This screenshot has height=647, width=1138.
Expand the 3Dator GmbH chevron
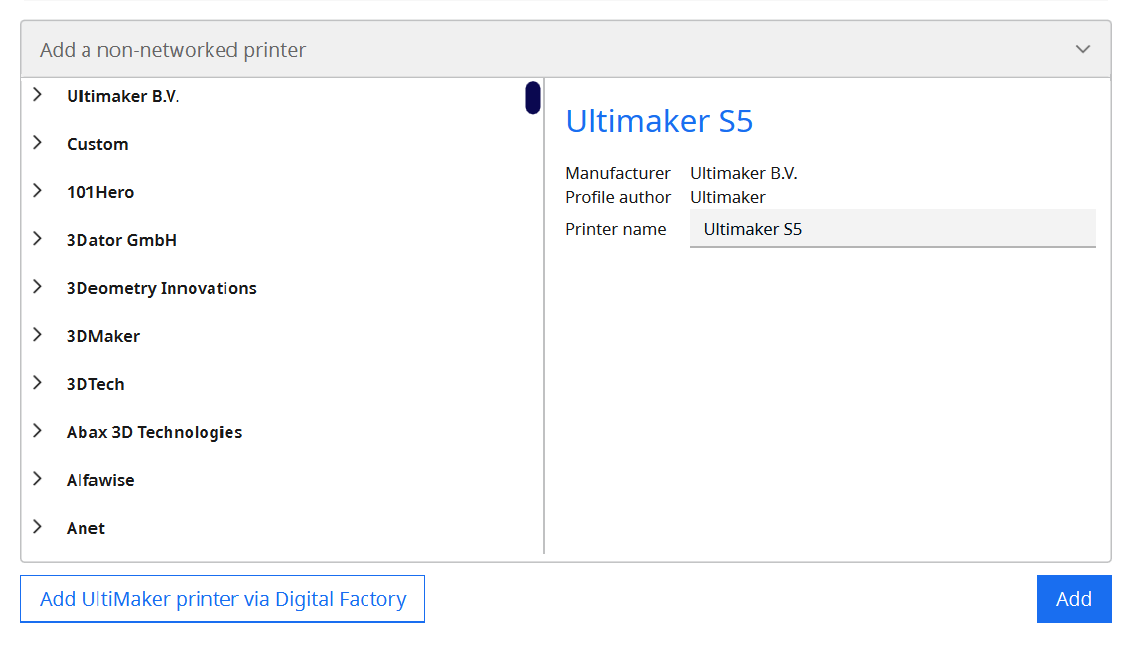tap(38, 239)
